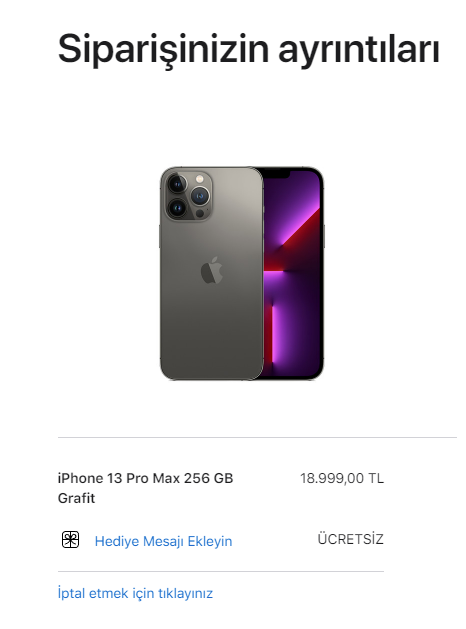Select the iPhone 13 Pro Max 256 GB title

(x=146, y=478)
